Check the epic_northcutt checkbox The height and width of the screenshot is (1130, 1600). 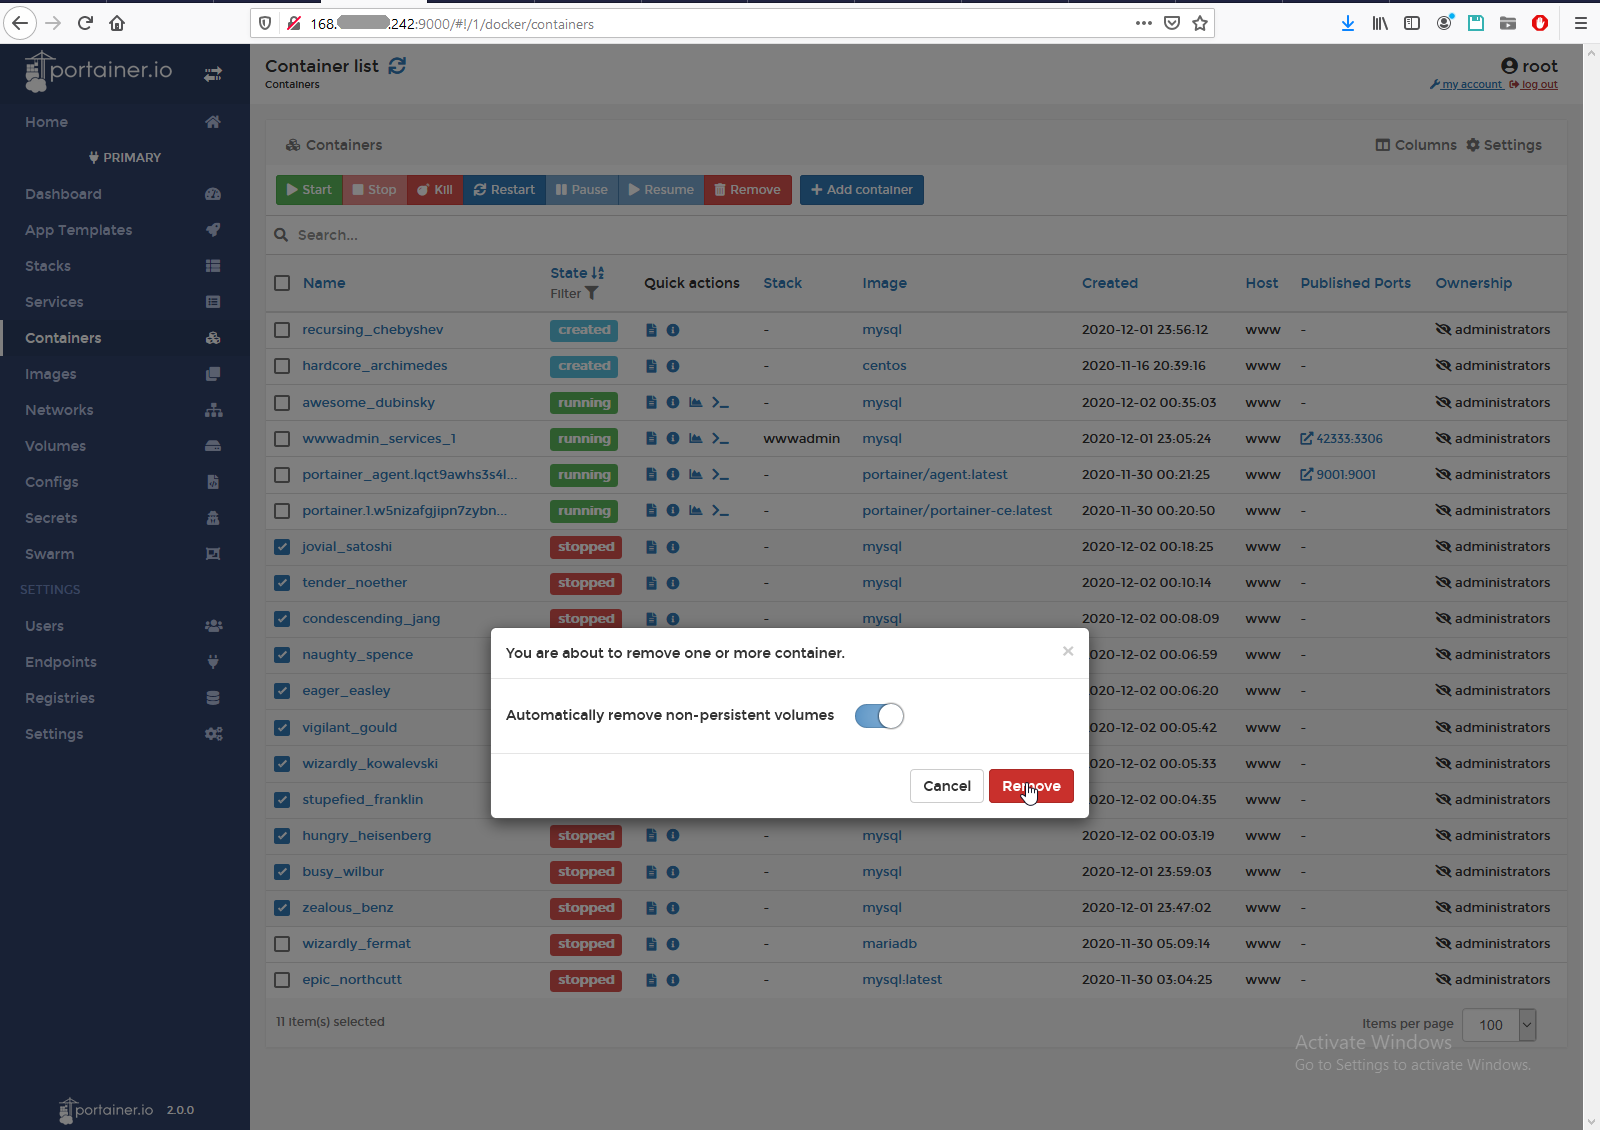tap(282, 980)
